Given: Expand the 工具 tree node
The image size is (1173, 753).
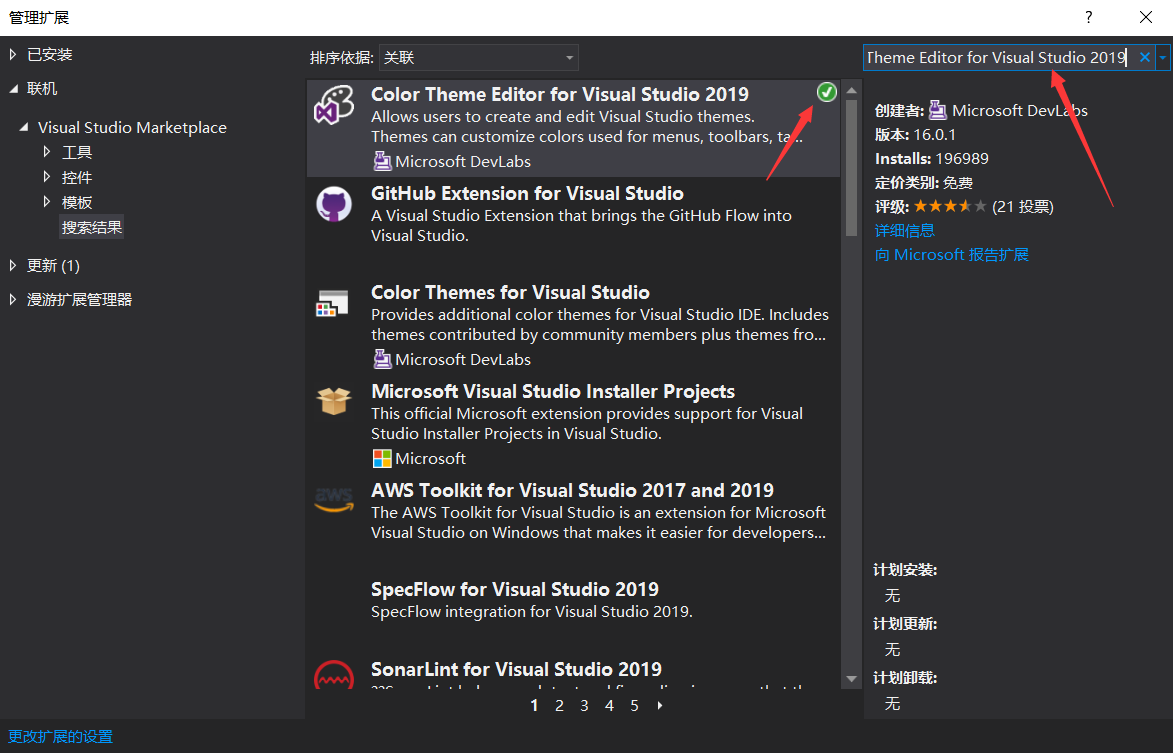Looking at the screenshot, I should pos(45,152).
